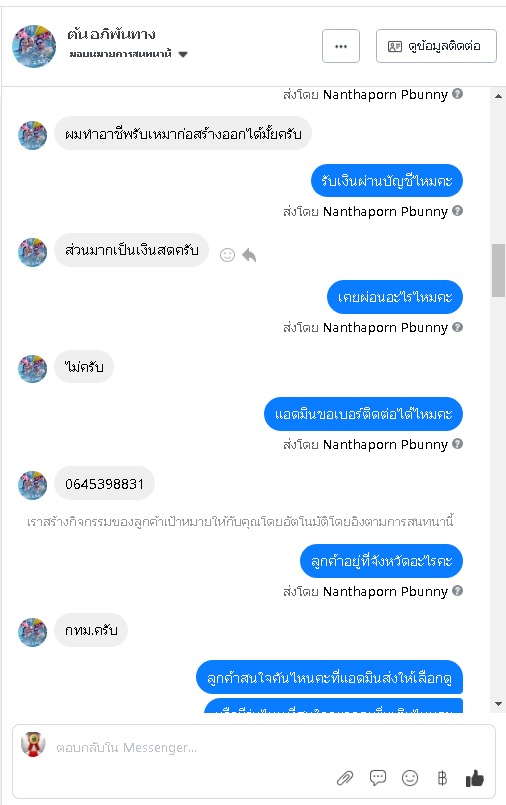Click the attach file paperclip icon
This screenshot has height=805, width=506.
(x=345, y=778)
